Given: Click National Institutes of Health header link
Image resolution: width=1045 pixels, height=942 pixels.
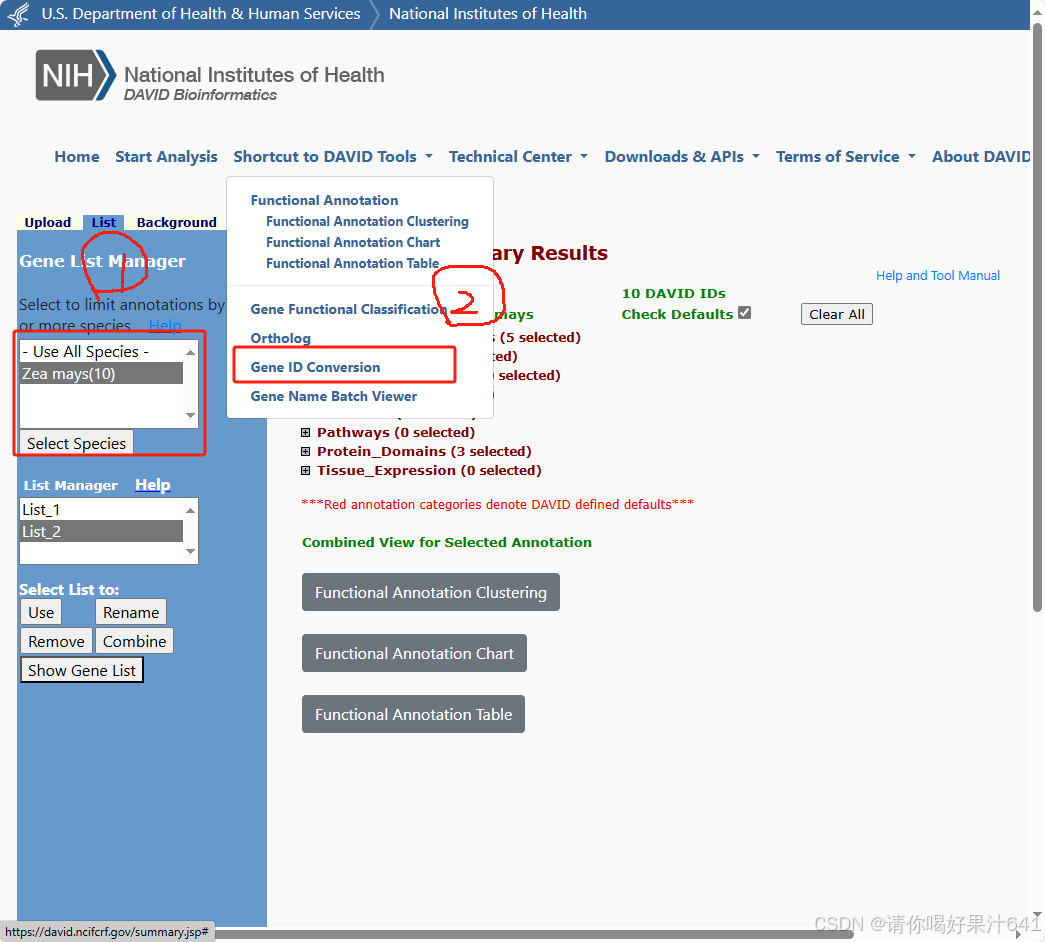Looking at the screenshot, I should [x=488, y=14].
